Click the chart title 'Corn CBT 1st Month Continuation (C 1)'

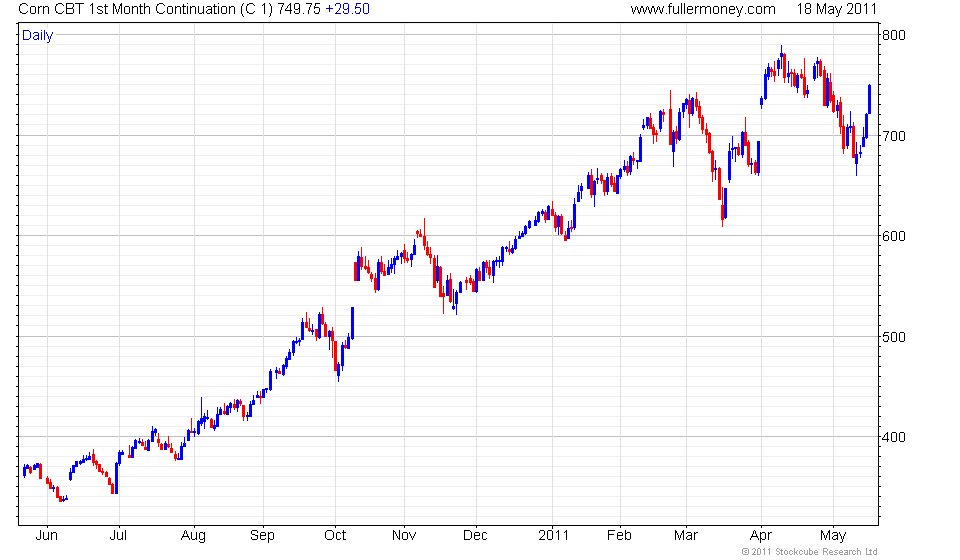click(x=145, y=9)
